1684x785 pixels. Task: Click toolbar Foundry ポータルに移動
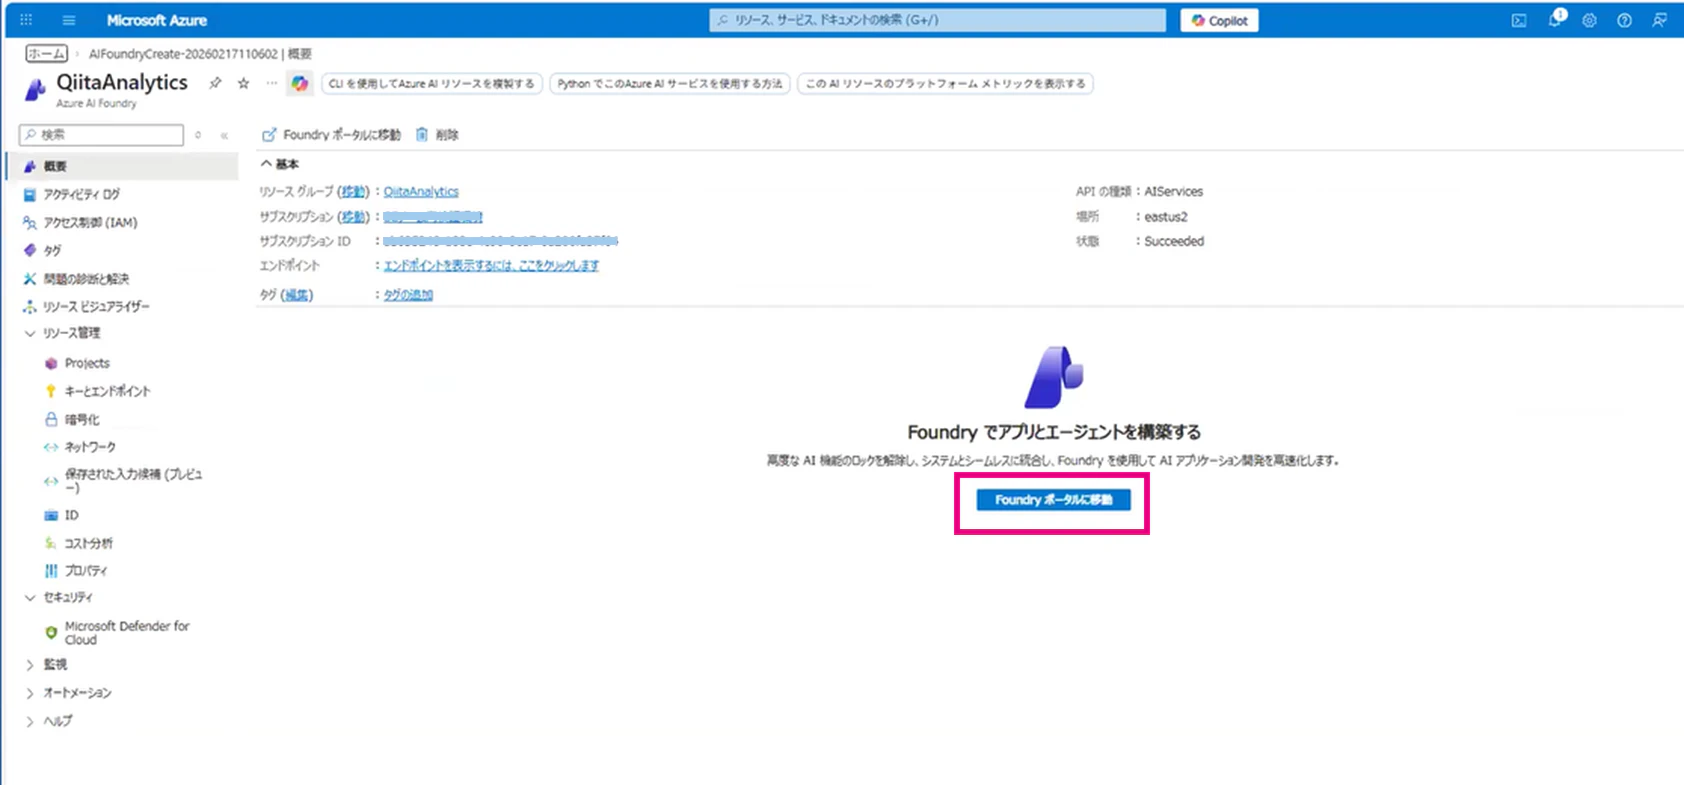[x=331, y=135]
